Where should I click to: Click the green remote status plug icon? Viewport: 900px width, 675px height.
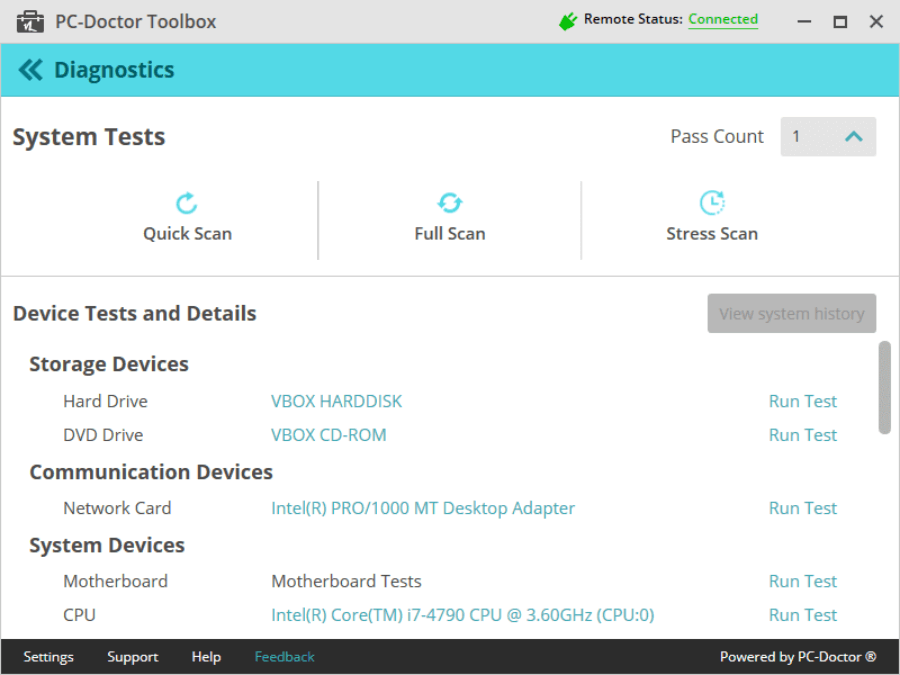(x=568, y=20)
